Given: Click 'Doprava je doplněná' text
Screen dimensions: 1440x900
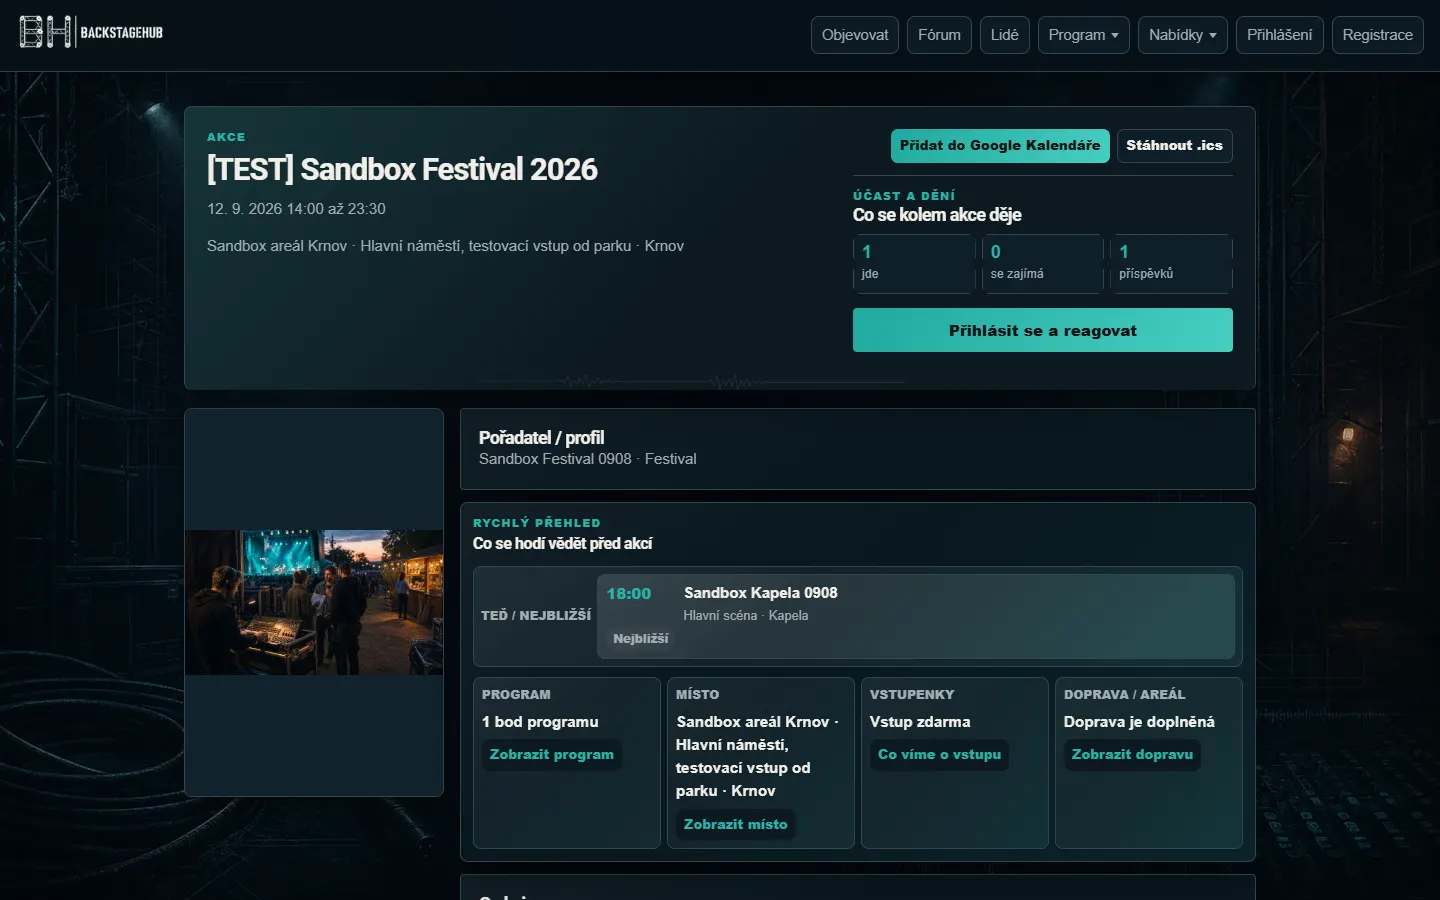Looking at the screenshot, I should (x=1139, y=722).
